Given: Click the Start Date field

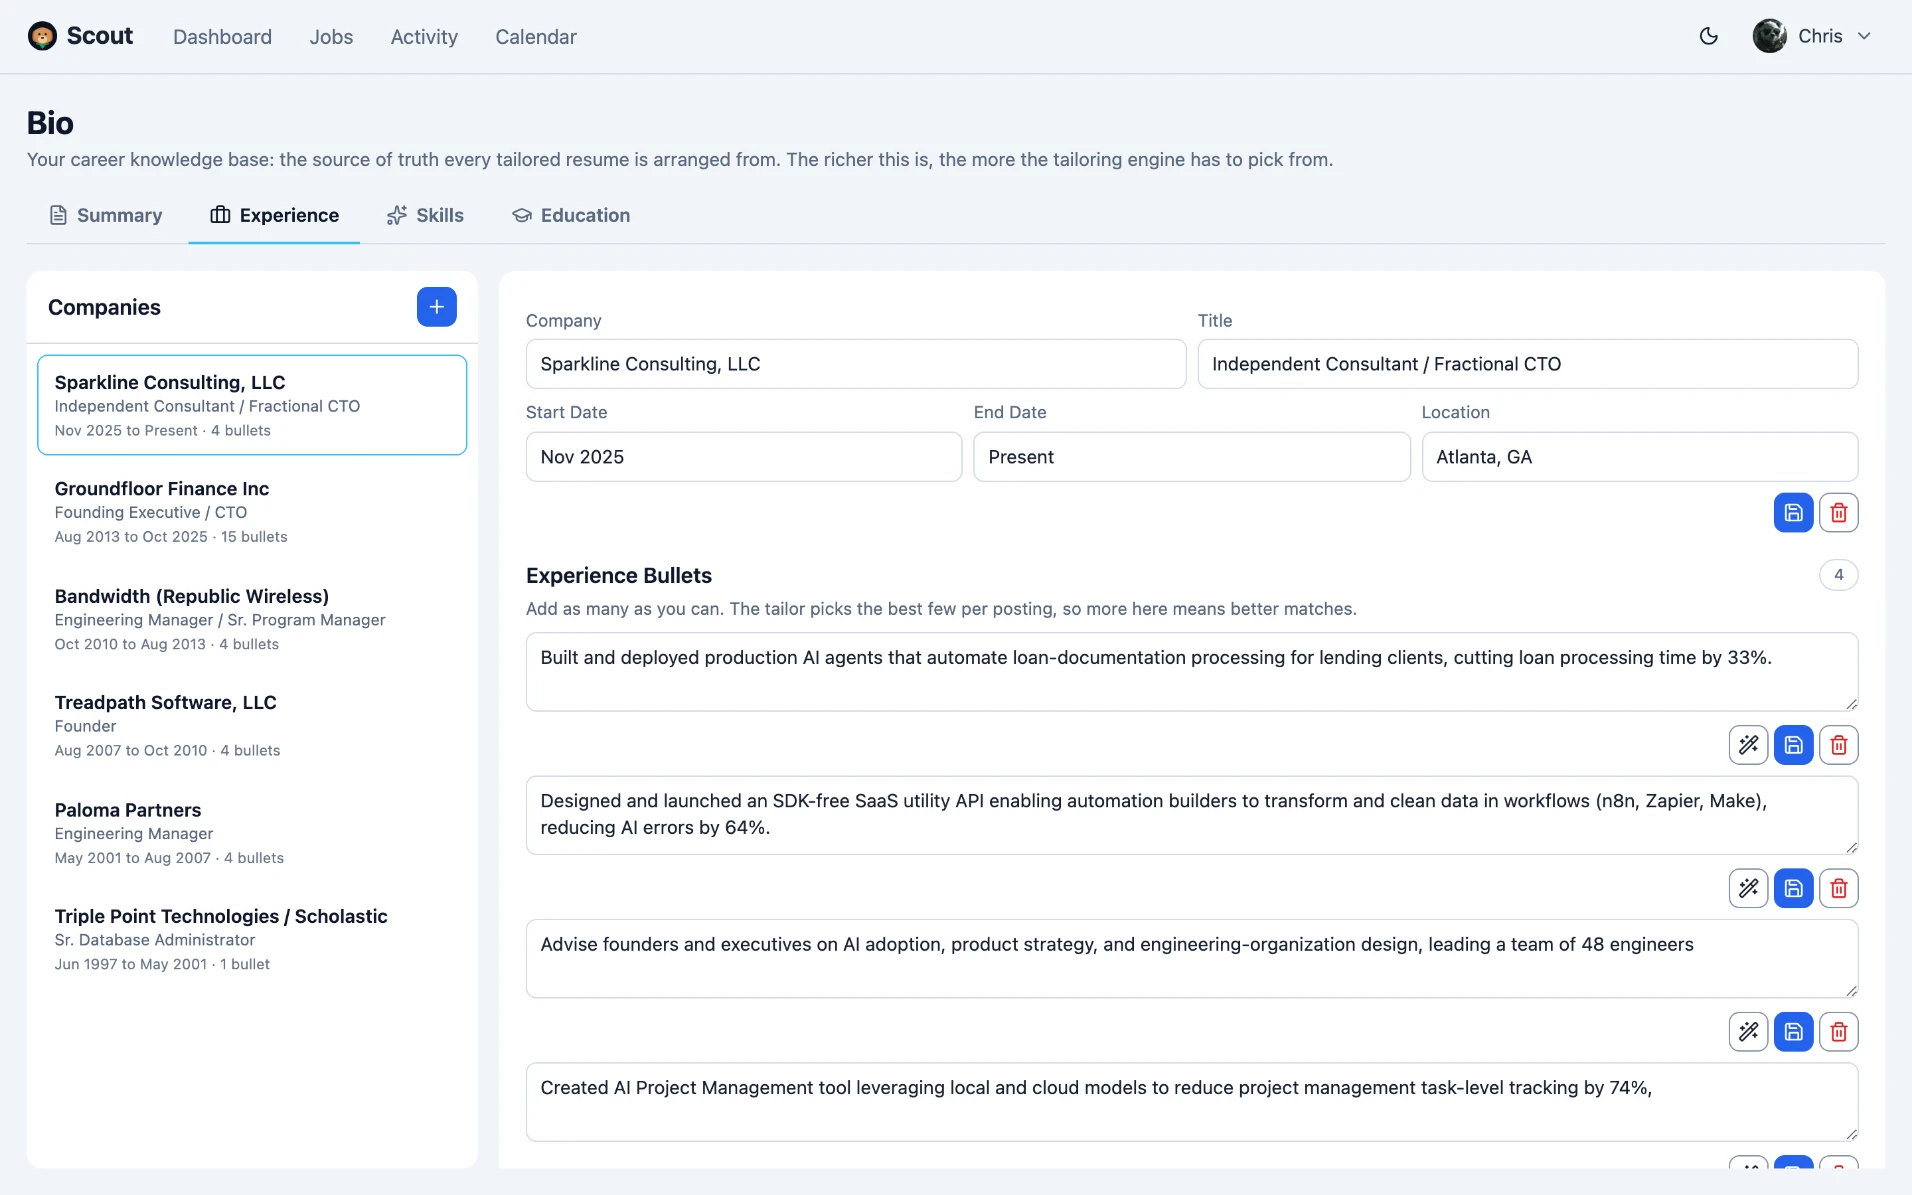Looking at the screenshot, I should (744, 457).
